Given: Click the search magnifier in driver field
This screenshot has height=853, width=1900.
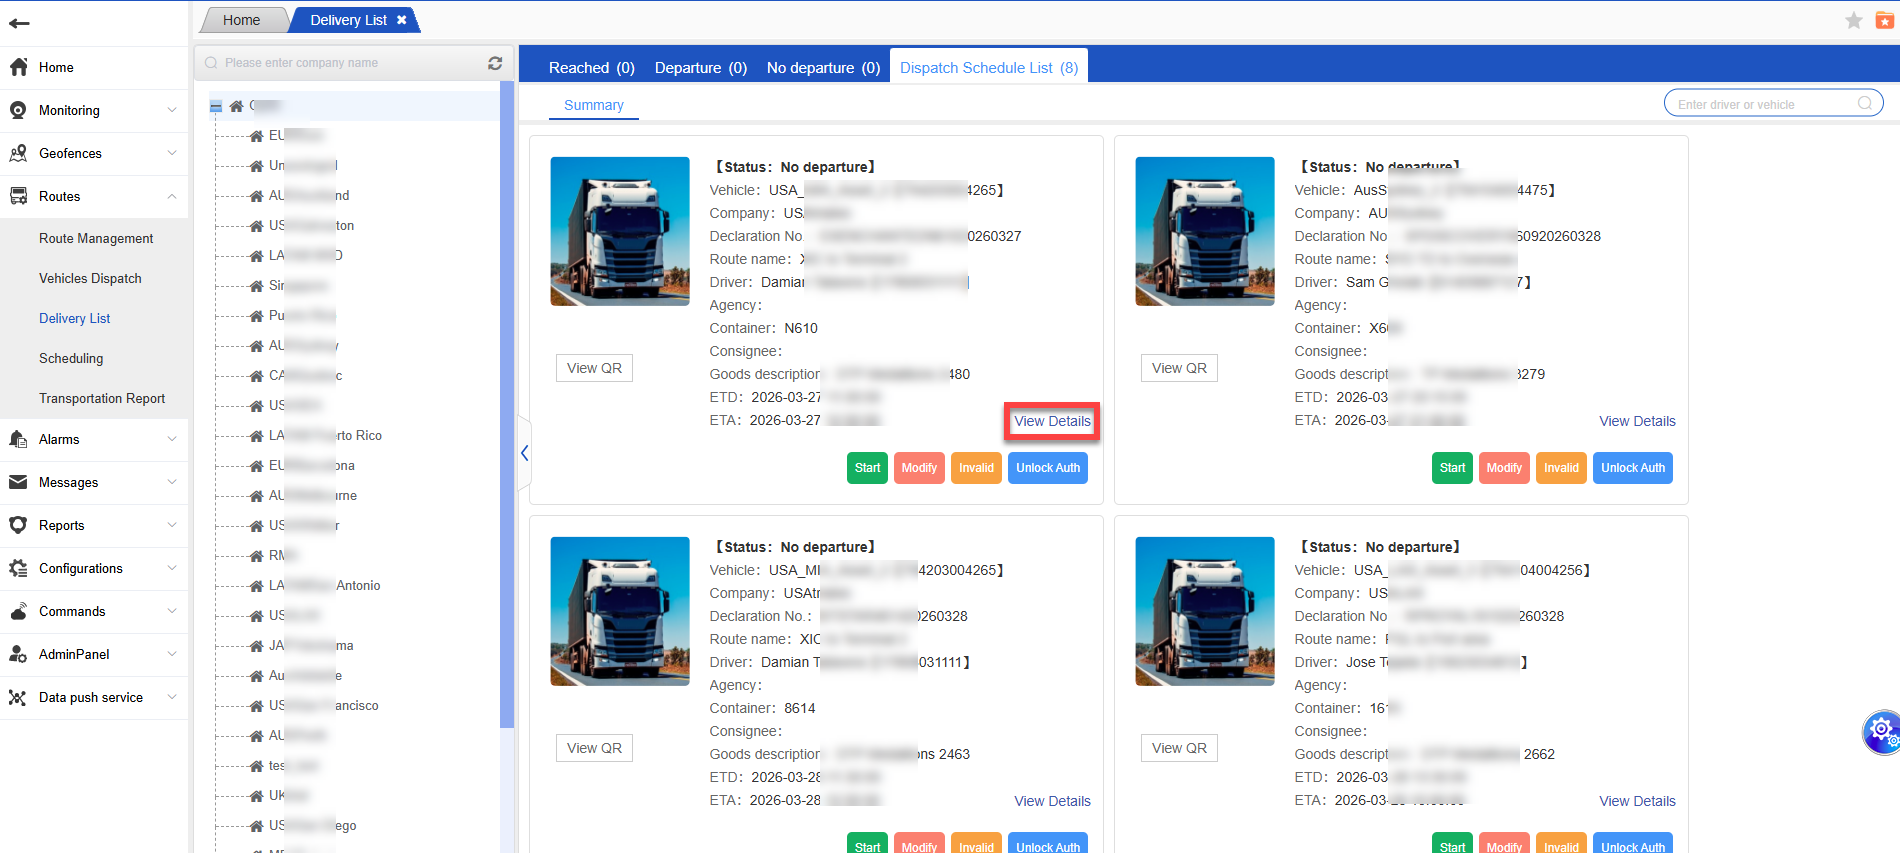Looking at the screenshot, I should pyautogui.click(x=1865, y=104).
